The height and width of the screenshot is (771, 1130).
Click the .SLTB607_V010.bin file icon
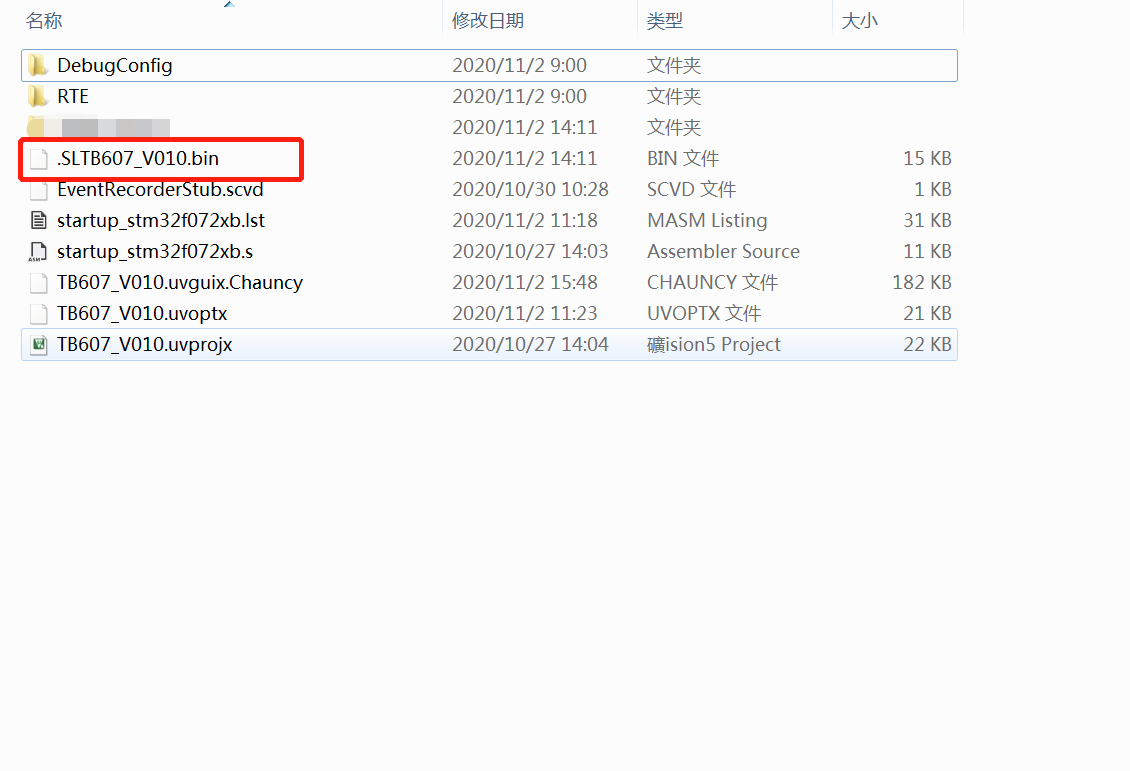38,159
